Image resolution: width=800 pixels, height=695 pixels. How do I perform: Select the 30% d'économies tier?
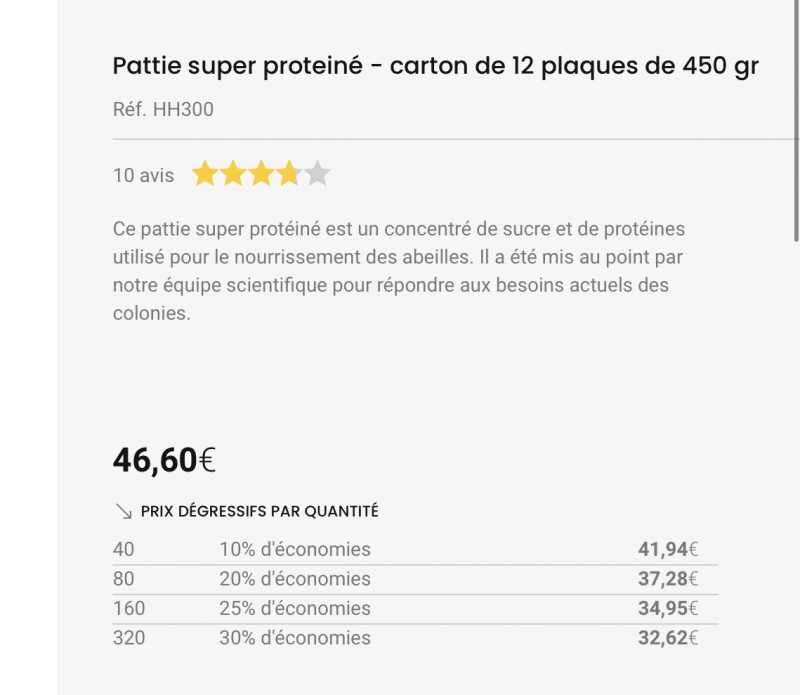tap(295, 638)
